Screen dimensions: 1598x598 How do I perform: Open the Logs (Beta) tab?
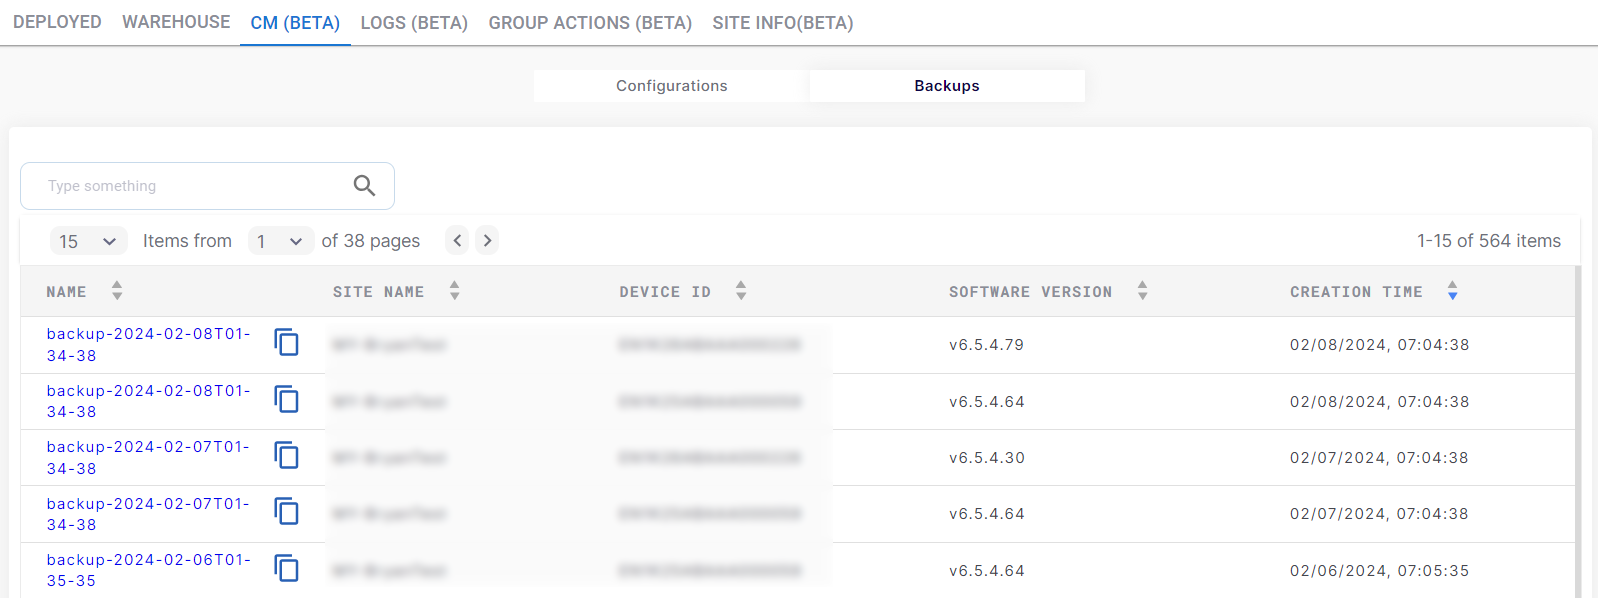[414, 23]
